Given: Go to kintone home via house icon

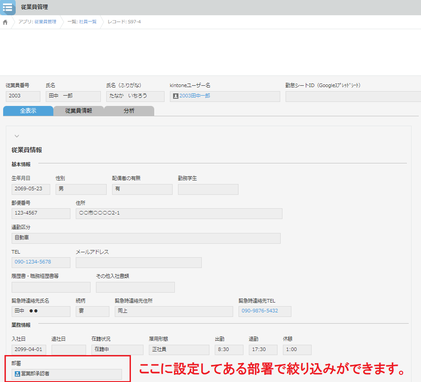Looking at the screenshot, I should tap(5, 22).
